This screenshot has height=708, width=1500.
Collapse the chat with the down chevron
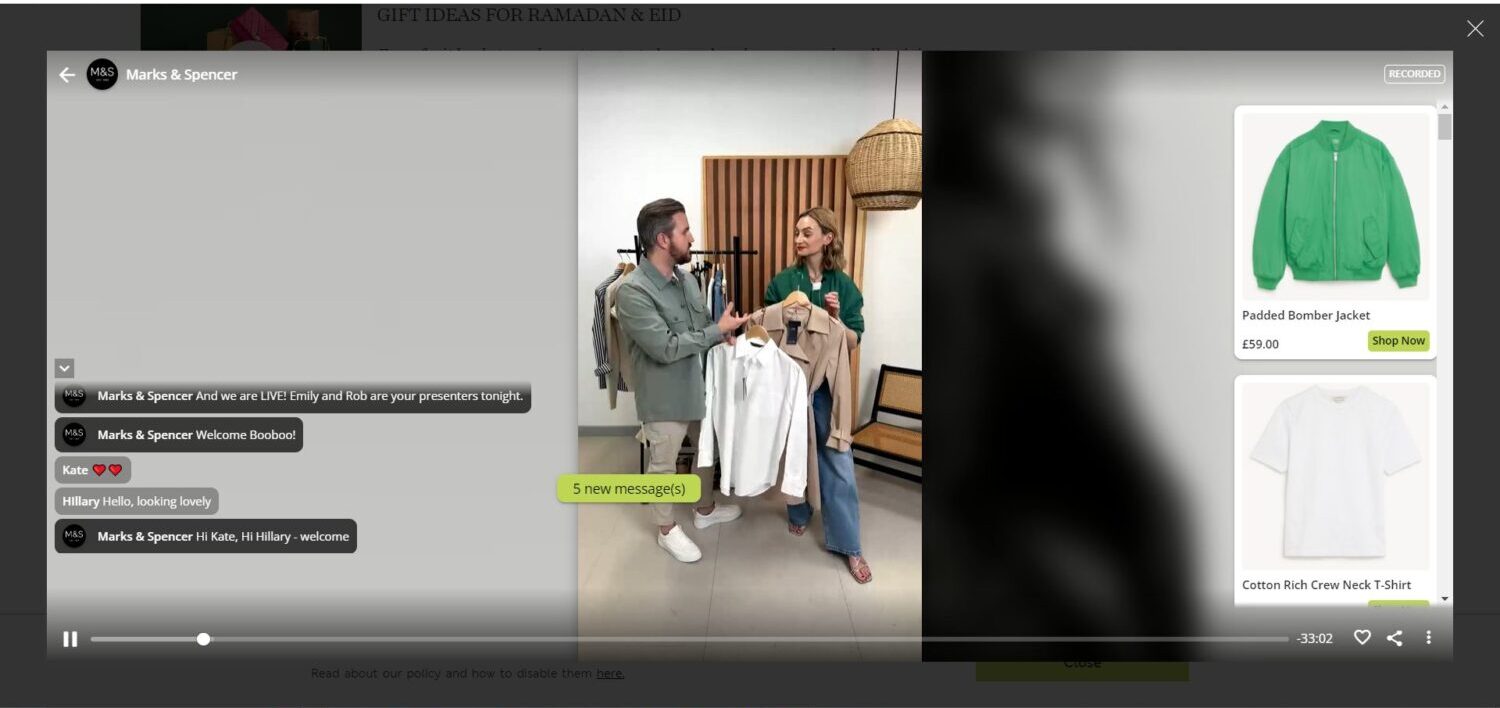coord(64,368)
